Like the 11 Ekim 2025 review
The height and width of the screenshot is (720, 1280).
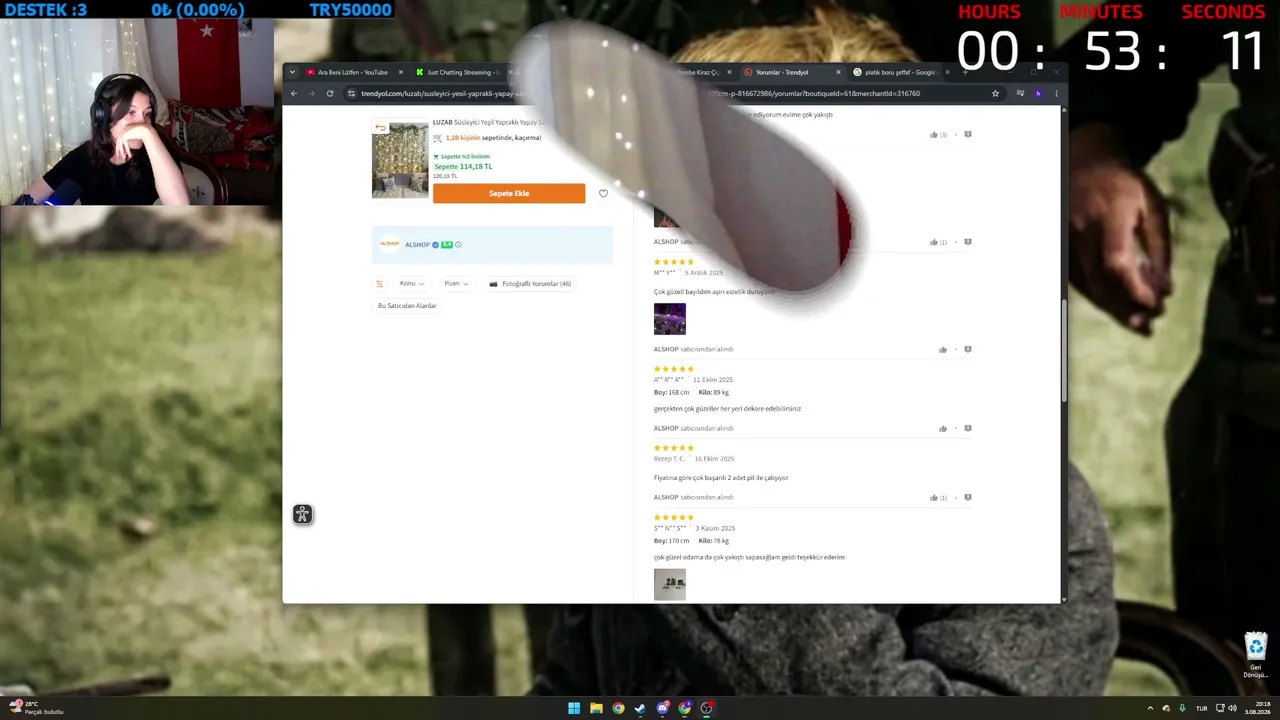tap(943, 428)
